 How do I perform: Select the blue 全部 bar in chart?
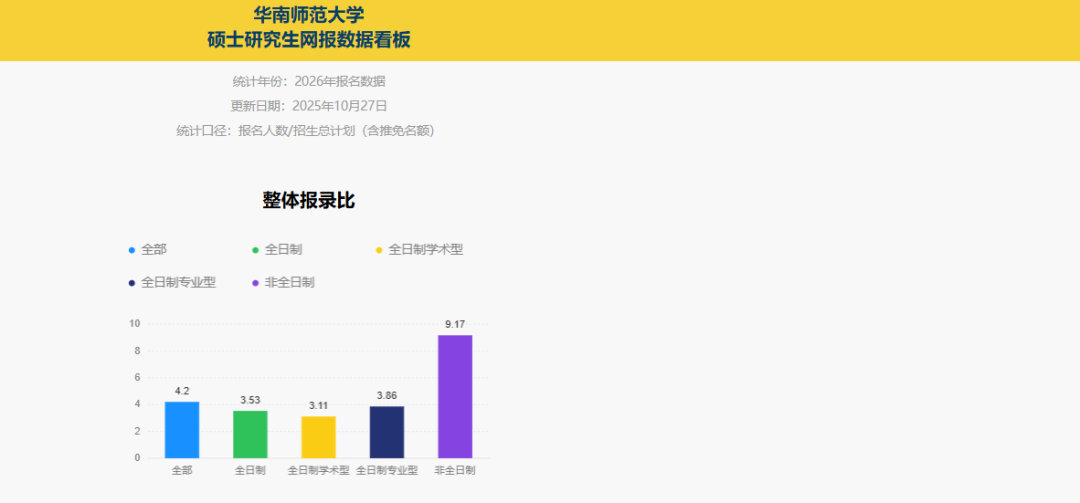[182, 430]
